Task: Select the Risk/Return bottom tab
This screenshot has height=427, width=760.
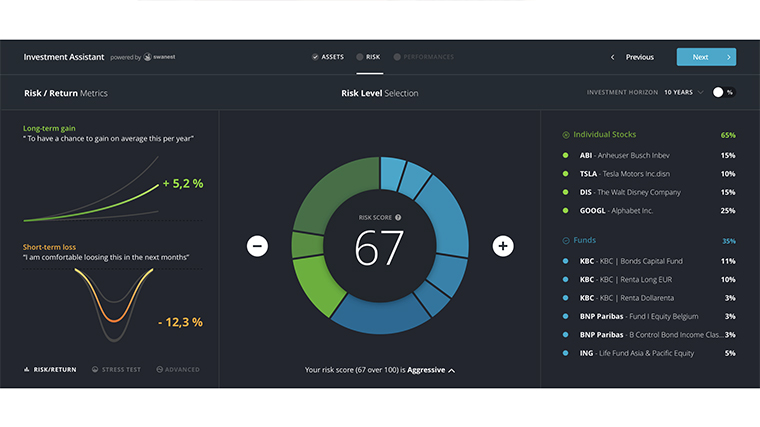Action: click(x=50, y=369)
